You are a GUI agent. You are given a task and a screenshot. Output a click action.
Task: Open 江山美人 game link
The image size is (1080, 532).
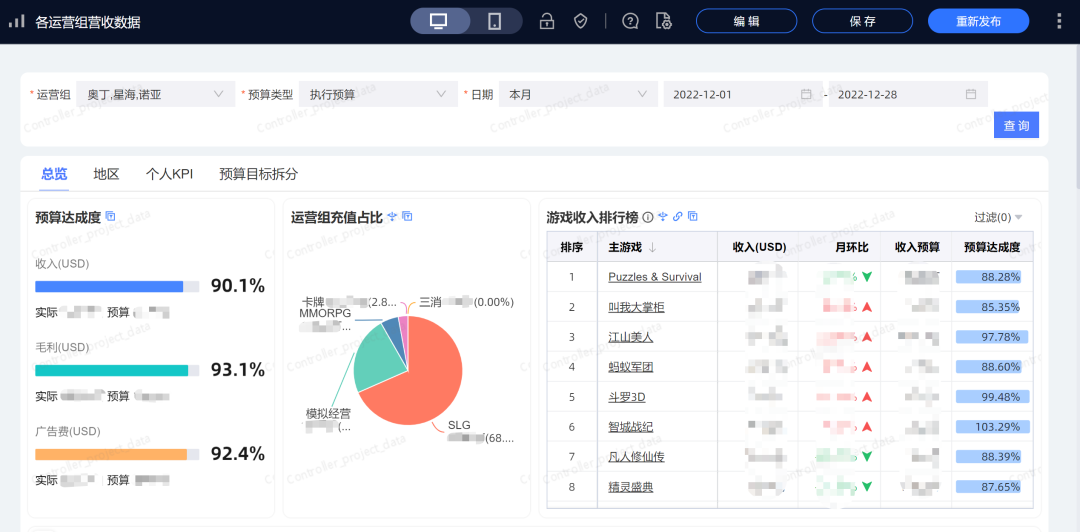point(630,338)
